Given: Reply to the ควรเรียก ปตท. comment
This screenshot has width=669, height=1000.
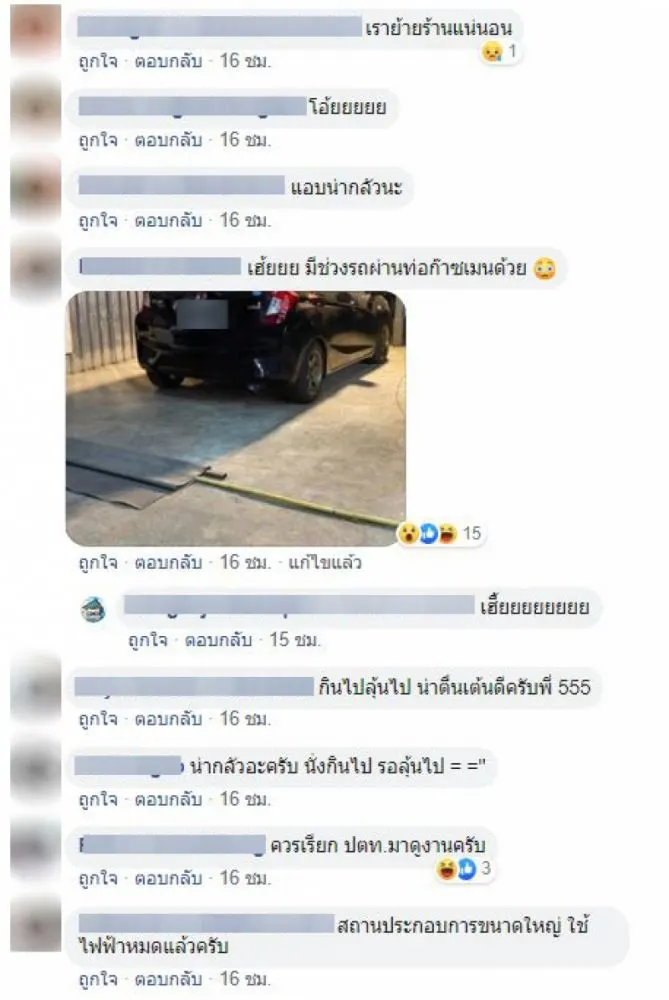Looking at the screenshot, I should point(168,878).
